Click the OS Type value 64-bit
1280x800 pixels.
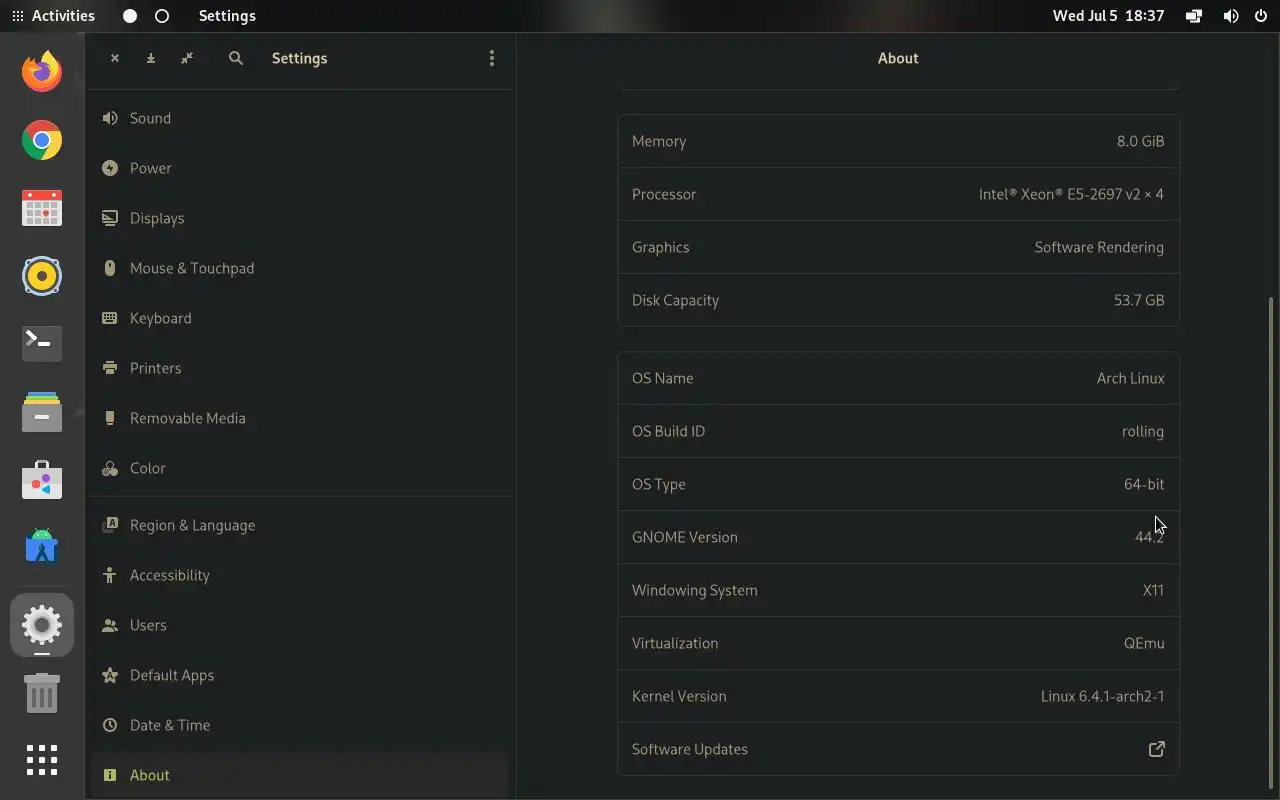pyautogui.click(x=1144, y=484)
